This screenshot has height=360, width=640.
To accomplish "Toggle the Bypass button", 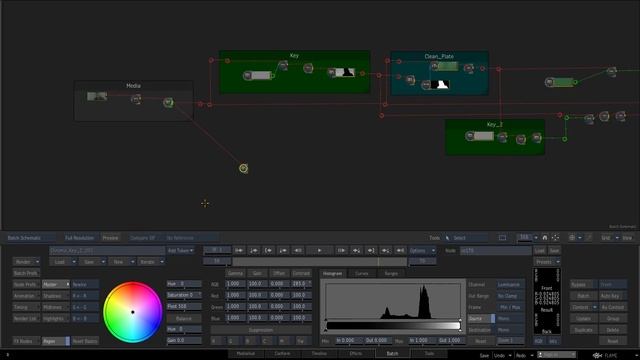I will [584, 284].
